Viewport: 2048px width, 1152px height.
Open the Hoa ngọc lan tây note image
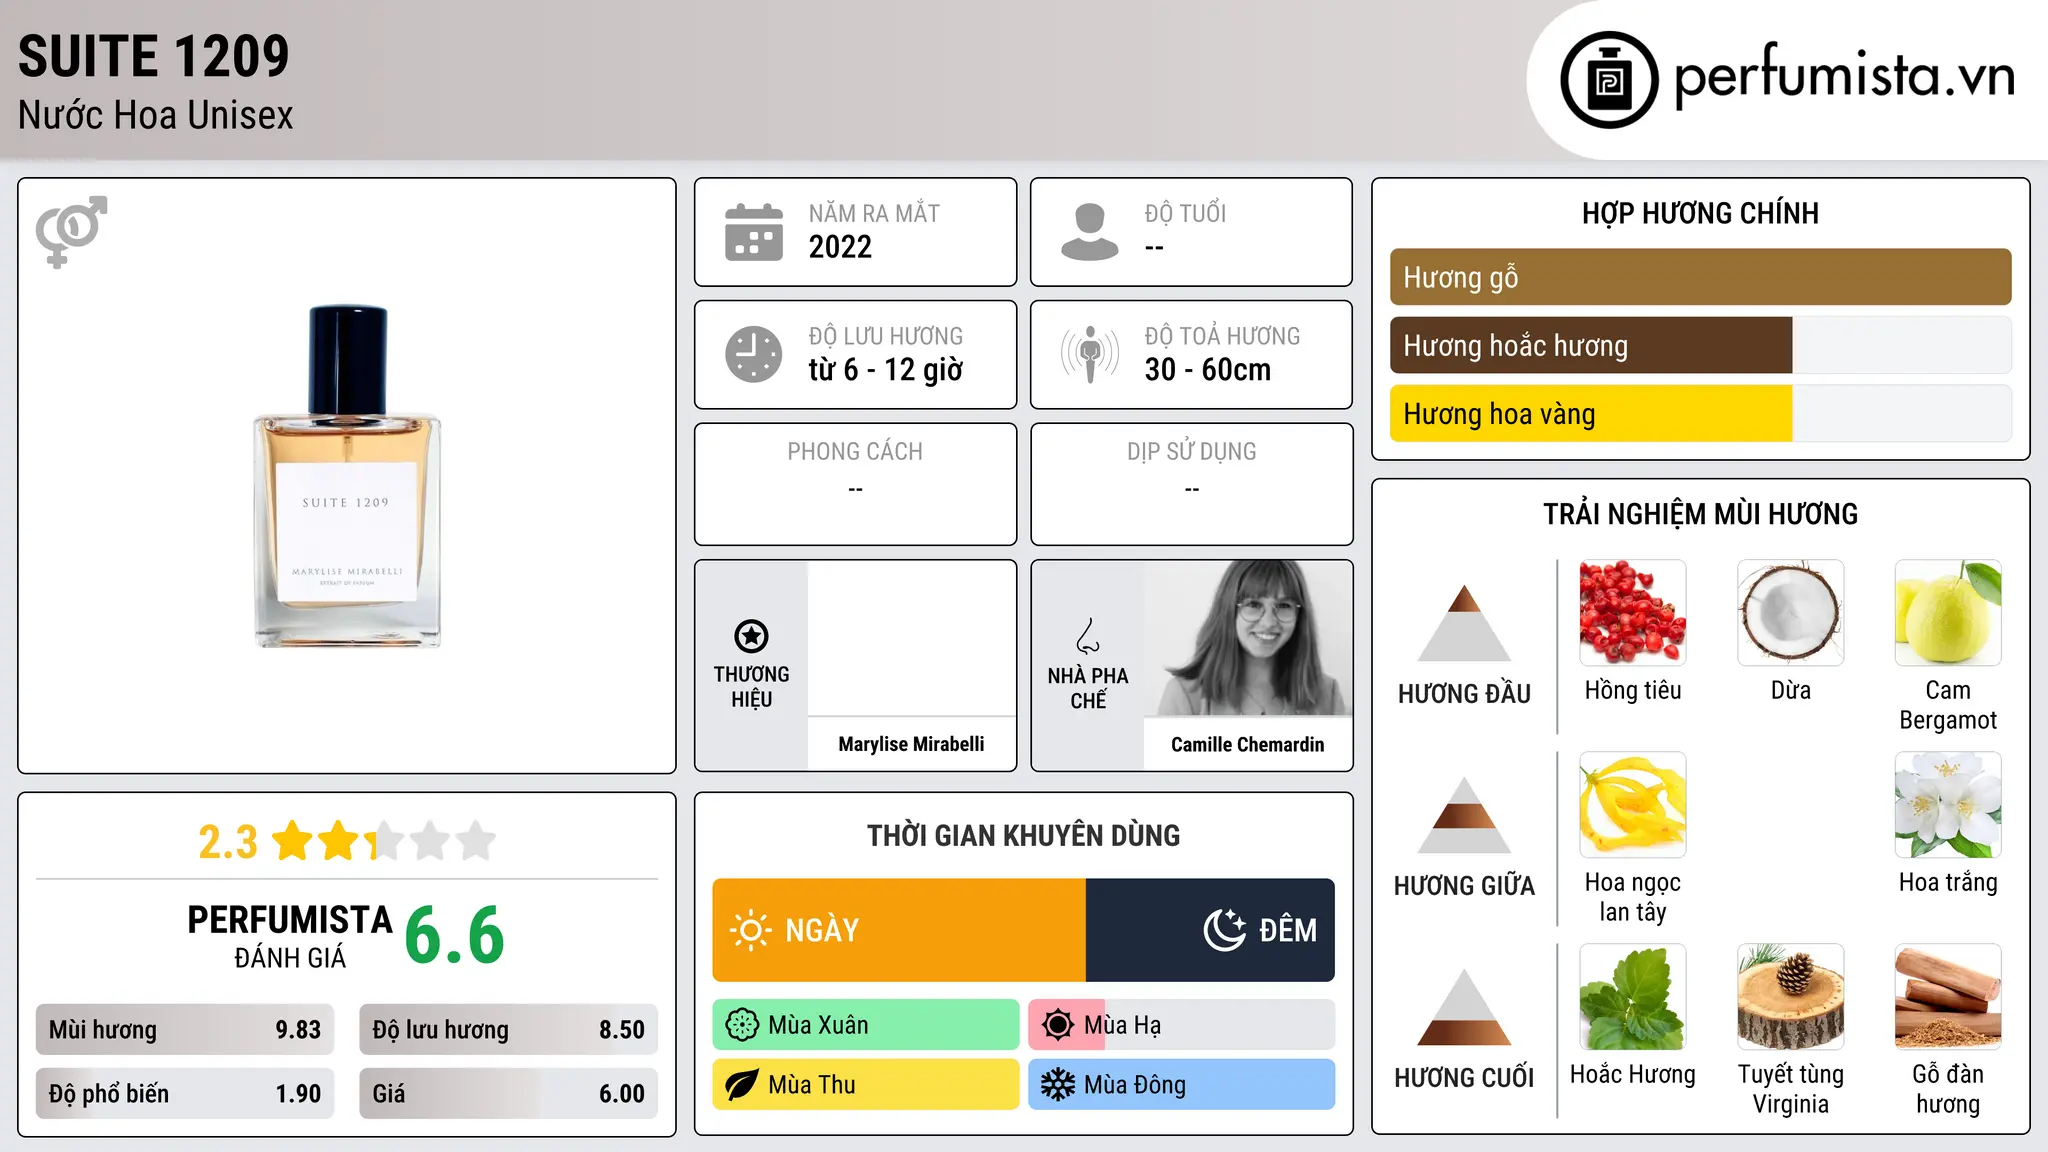[x=1633, y=805]
